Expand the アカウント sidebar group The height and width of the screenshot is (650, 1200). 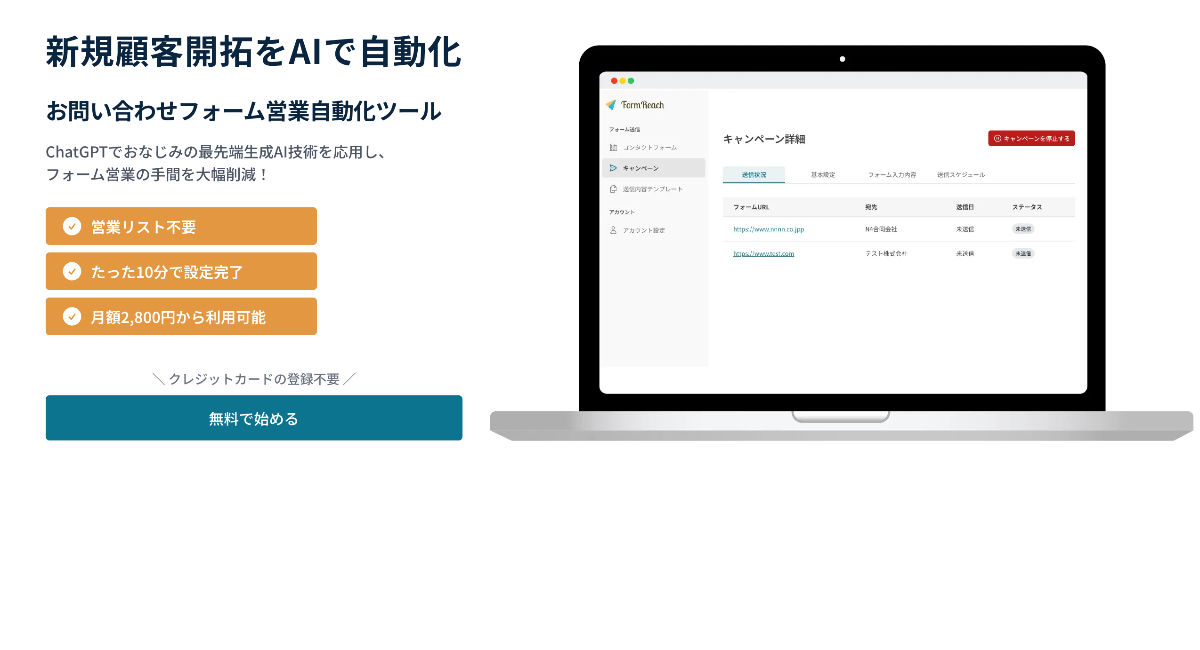(x=623, y=211)
